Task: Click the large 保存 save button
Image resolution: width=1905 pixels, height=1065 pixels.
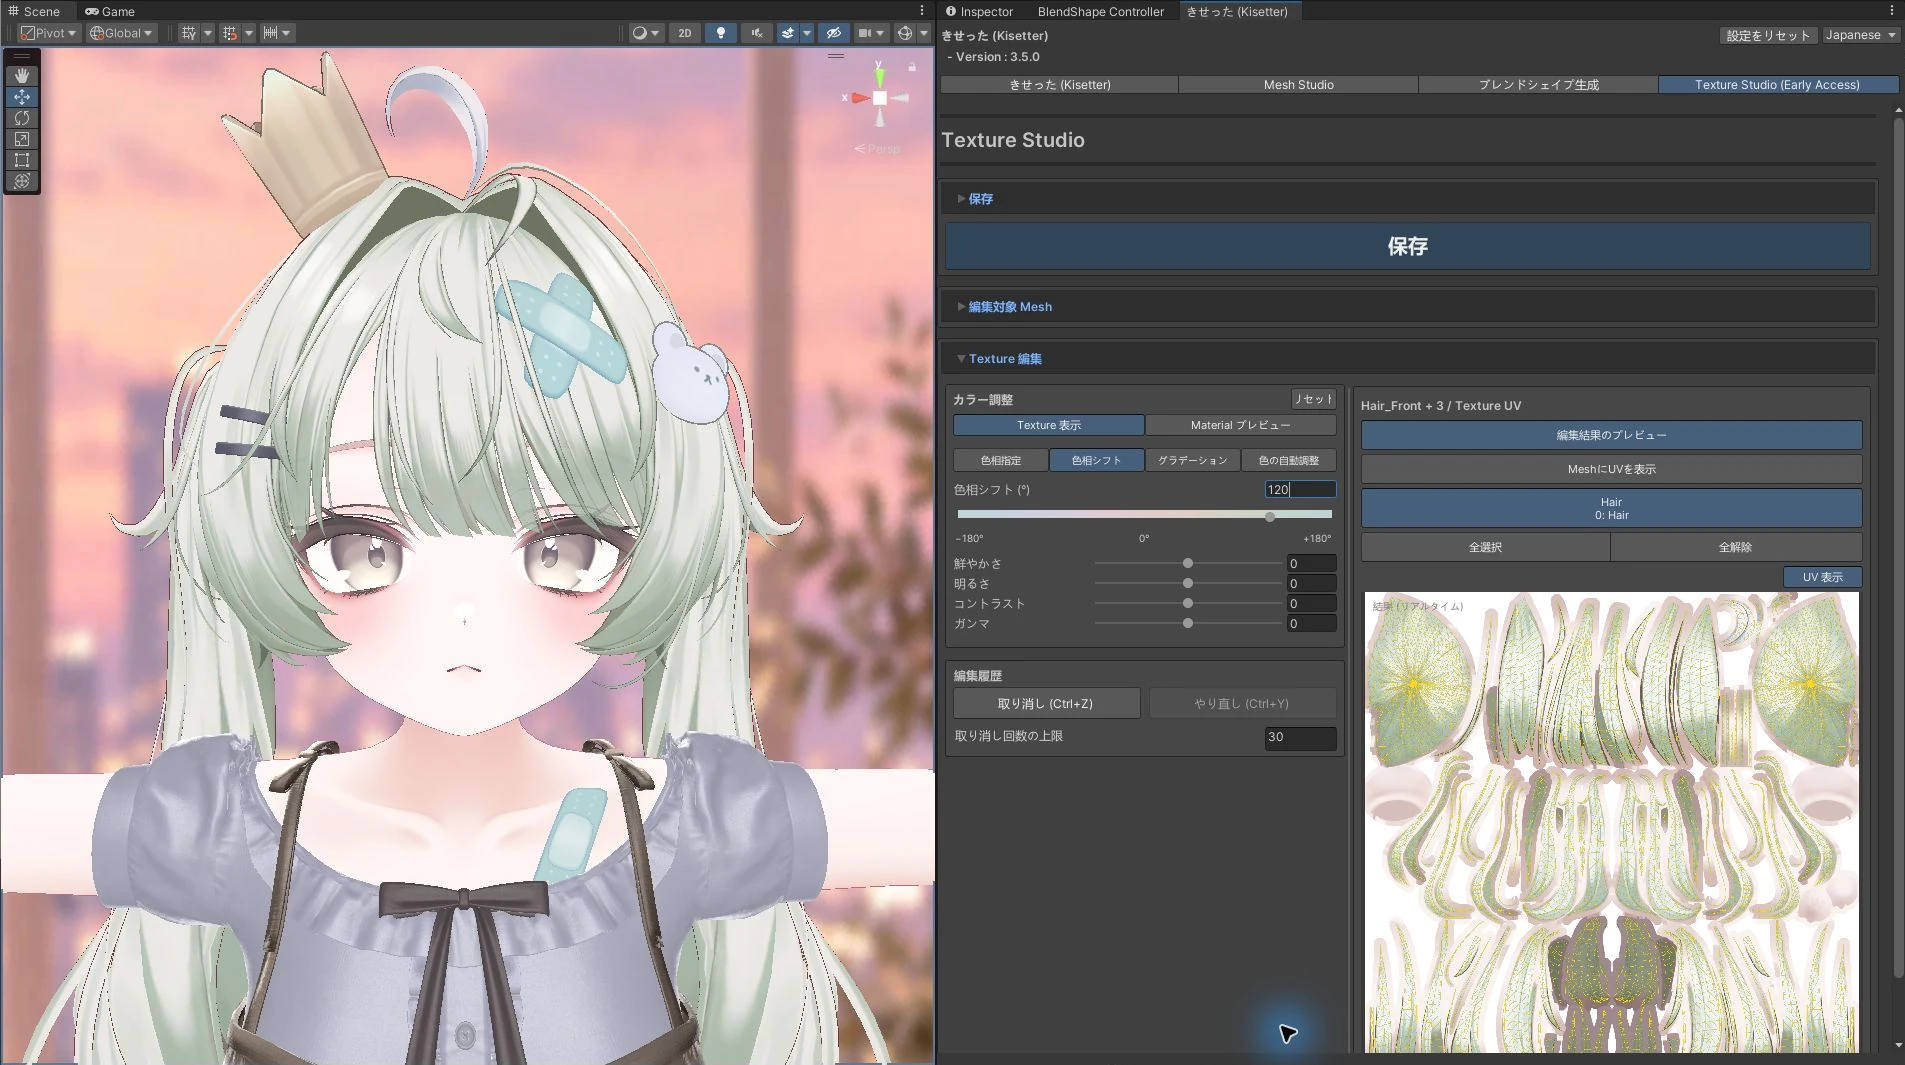Action: click(x=1407, y=246)
